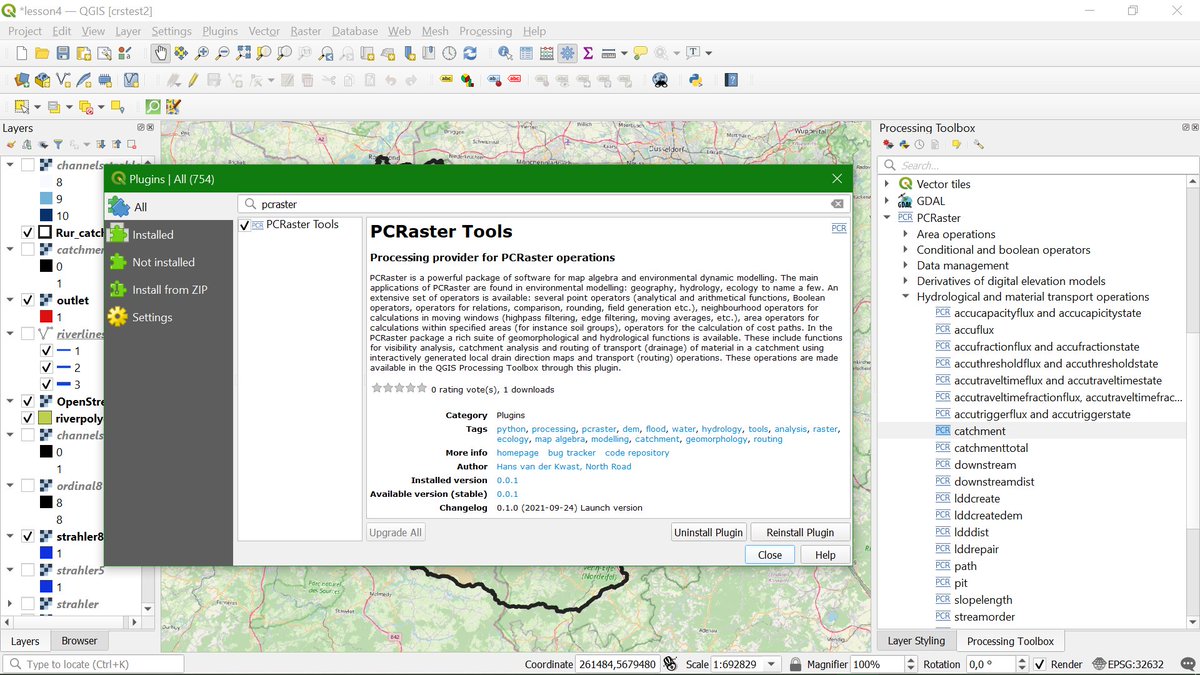Open Install from ZIP section
This screenshot has width=1200, height=675.
pyautogui.click(x=169, y=290)
